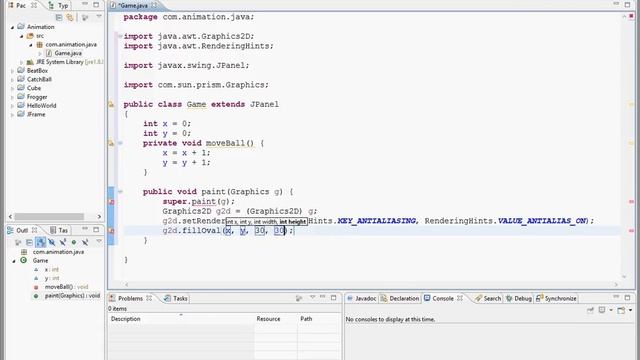Switch to the Pac (Package Explorer) tab
The width and height of the screenshot is (640, 360).
tap(20, 5)
